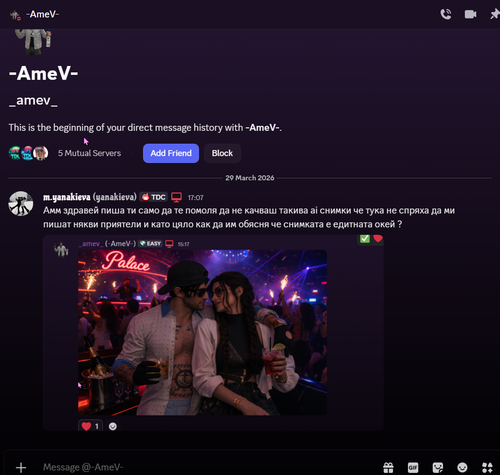The image size is (500, 475).
Task: Click the 17:07 message timestamp
Action: [x=195, y=198]
